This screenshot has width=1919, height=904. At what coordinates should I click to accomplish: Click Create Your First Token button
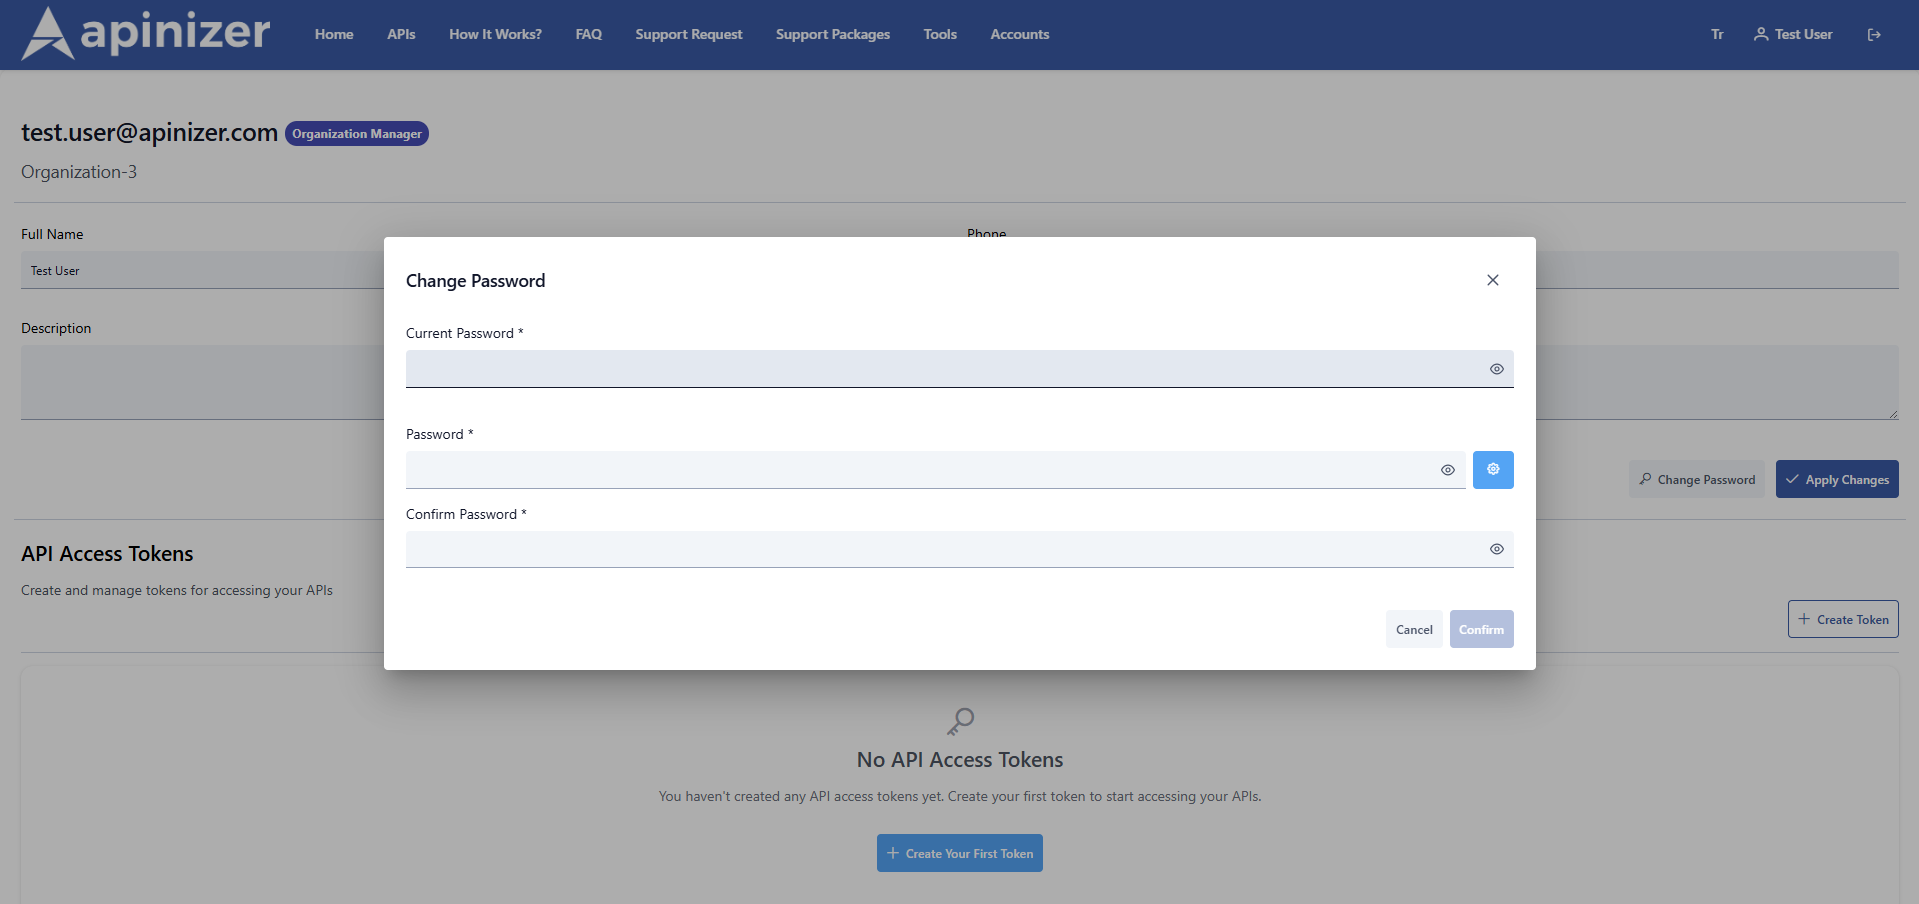(959, 853)
